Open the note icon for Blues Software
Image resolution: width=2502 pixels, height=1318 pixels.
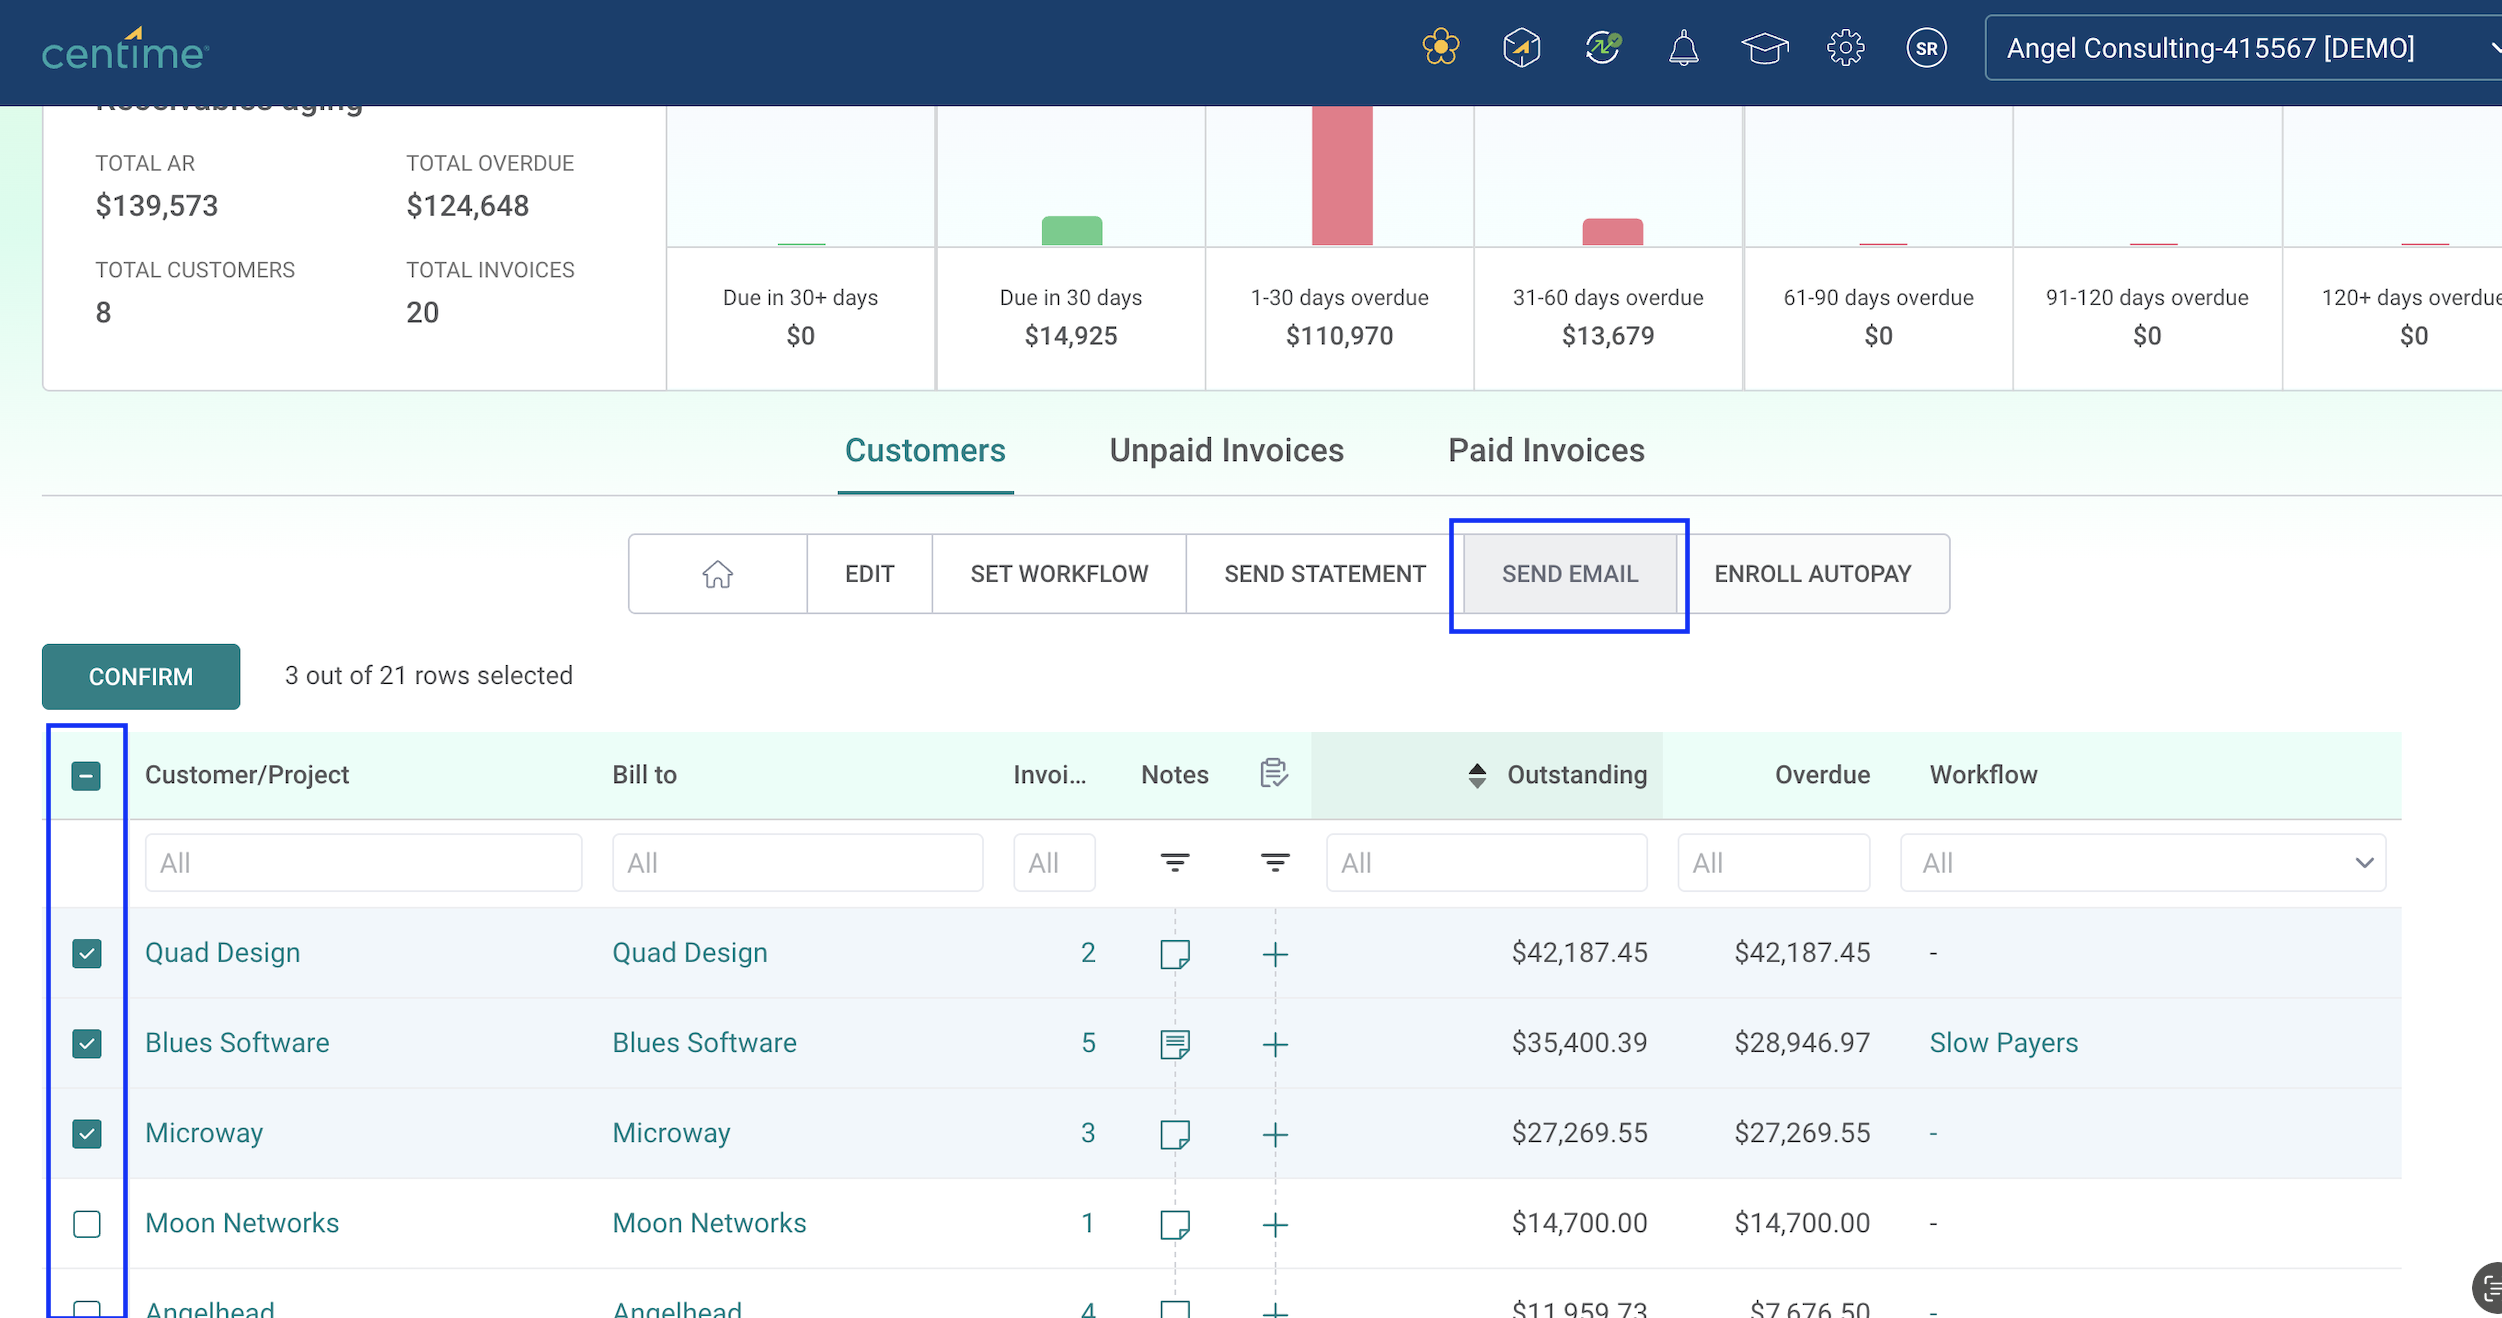tap(1174, 1044)
